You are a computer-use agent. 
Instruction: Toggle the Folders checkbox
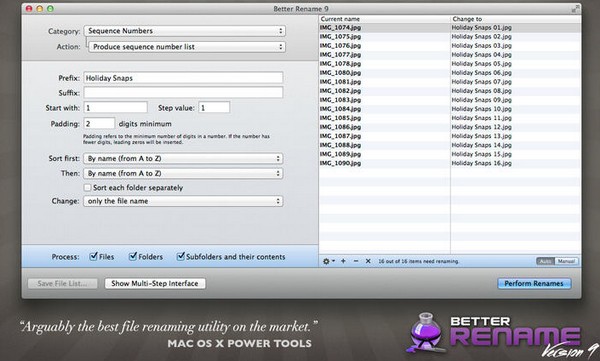[133, 256]
